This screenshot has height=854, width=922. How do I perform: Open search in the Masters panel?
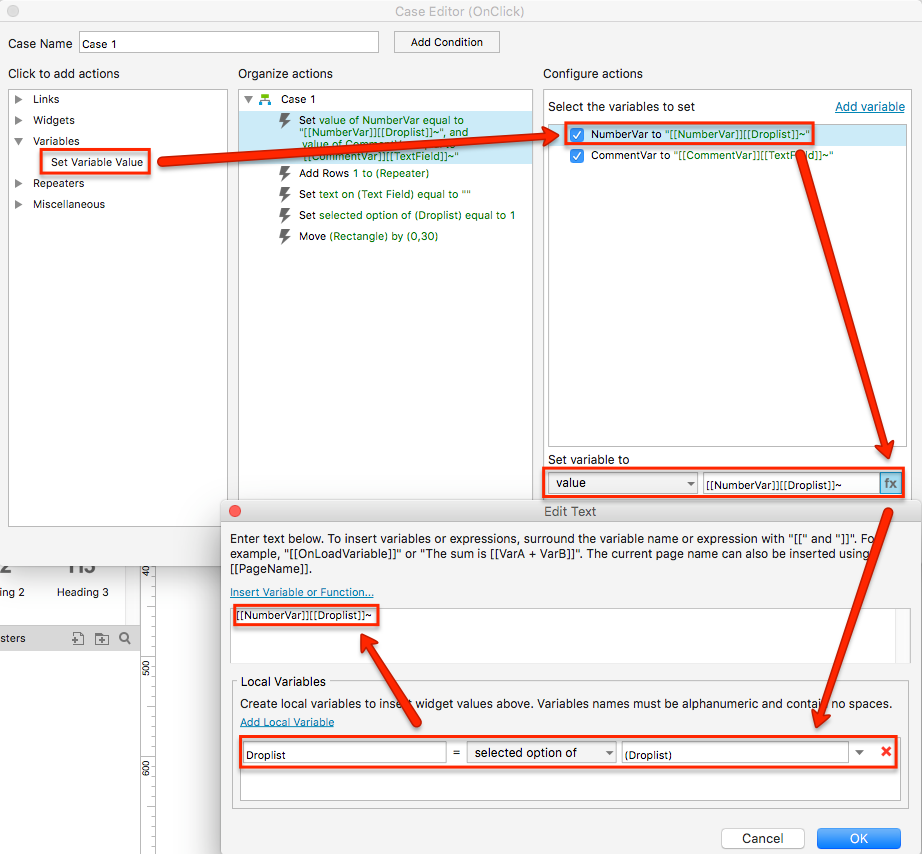[125, 638]
